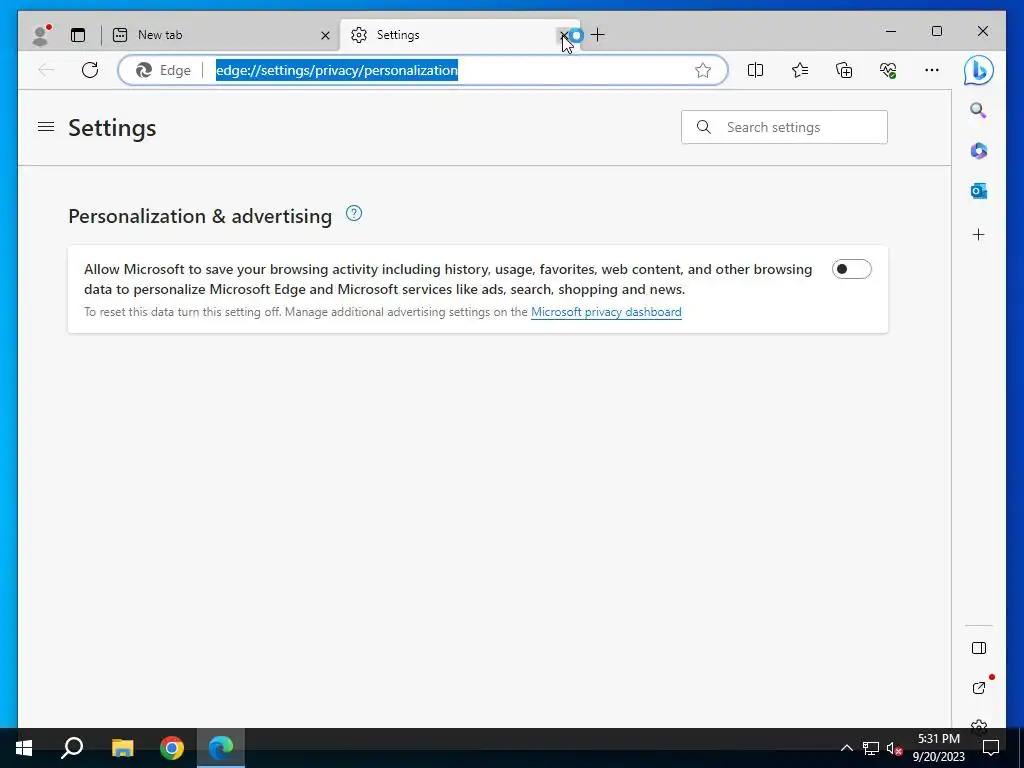Click the Personalization & advertising heading
The image size is (1024, 768).
(x=200, y=216)
